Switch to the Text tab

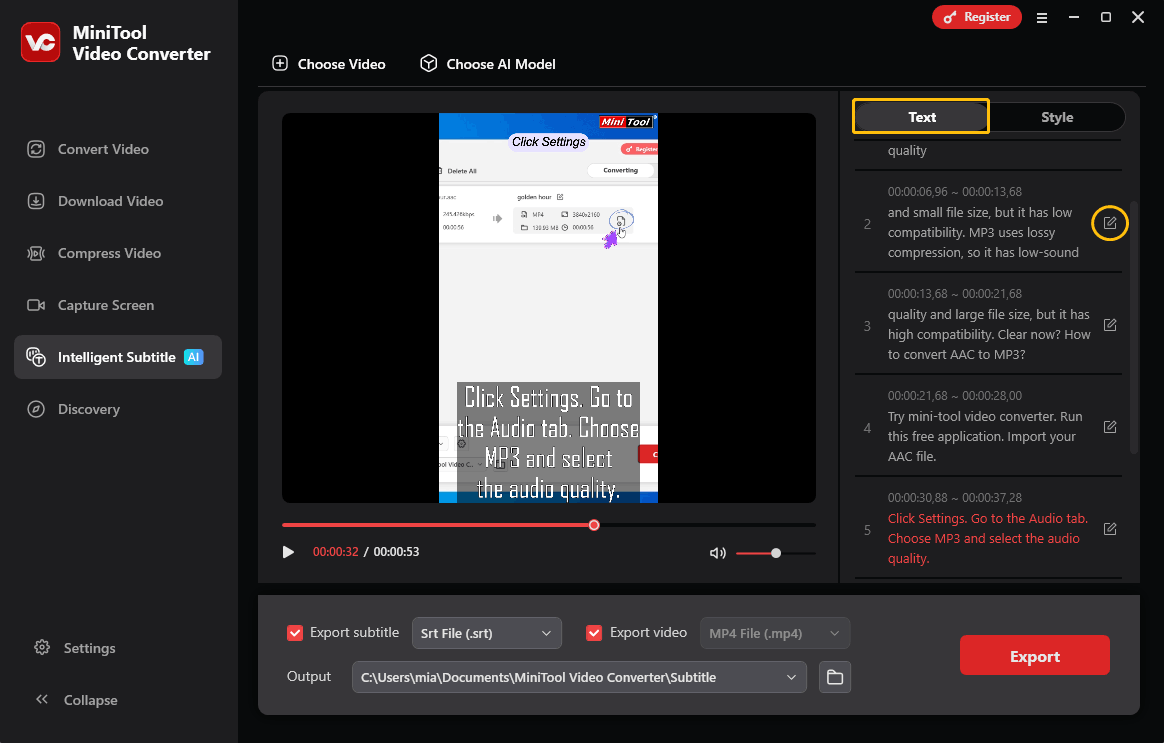point(921,117)
